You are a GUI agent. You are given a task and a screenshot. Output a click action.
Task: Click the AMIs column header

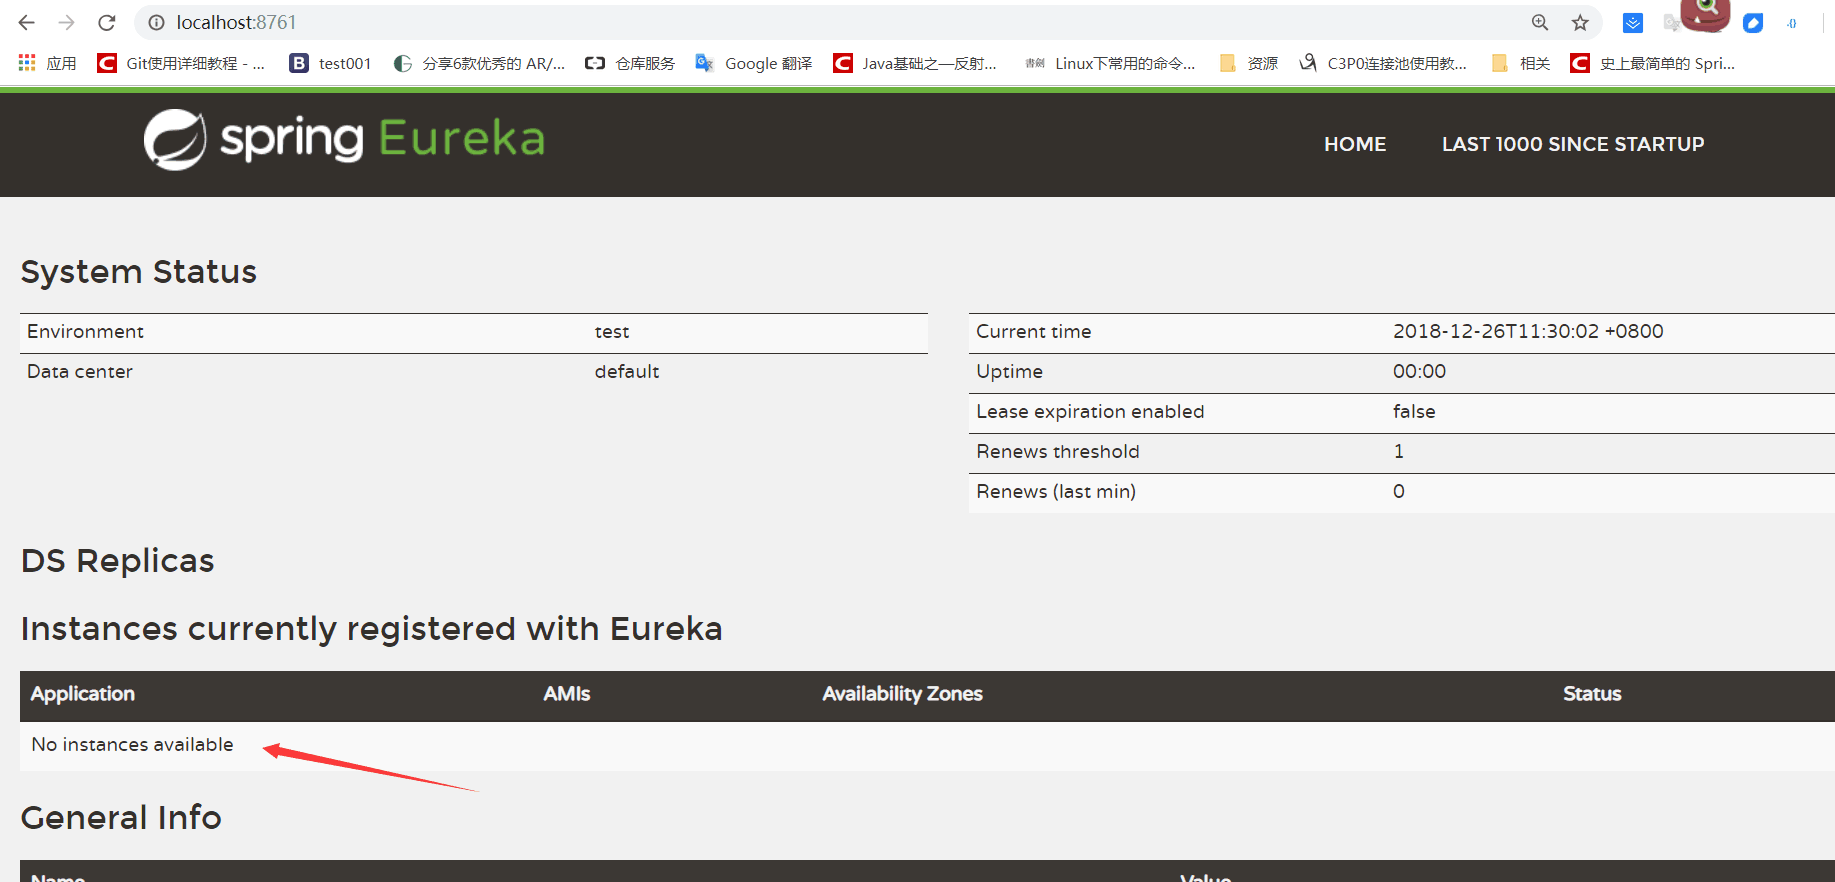(x=567, y=694)
